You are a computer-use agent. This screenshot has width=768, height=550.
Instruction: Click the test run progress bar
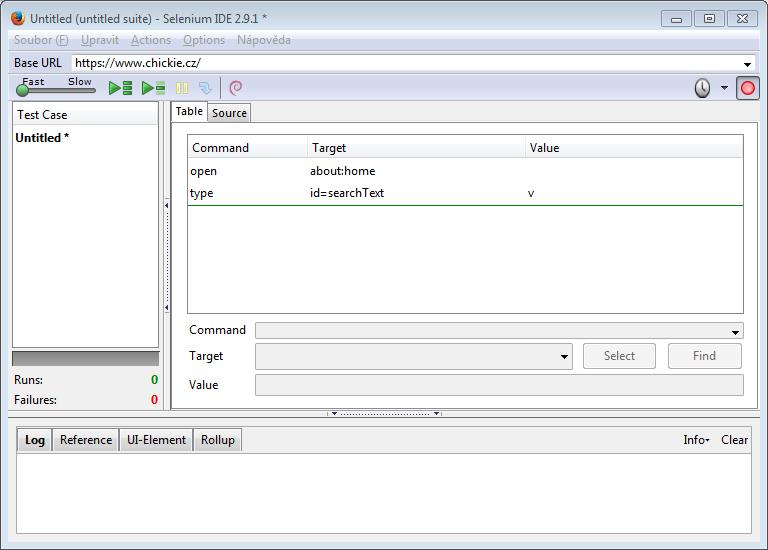pos(86,359)
